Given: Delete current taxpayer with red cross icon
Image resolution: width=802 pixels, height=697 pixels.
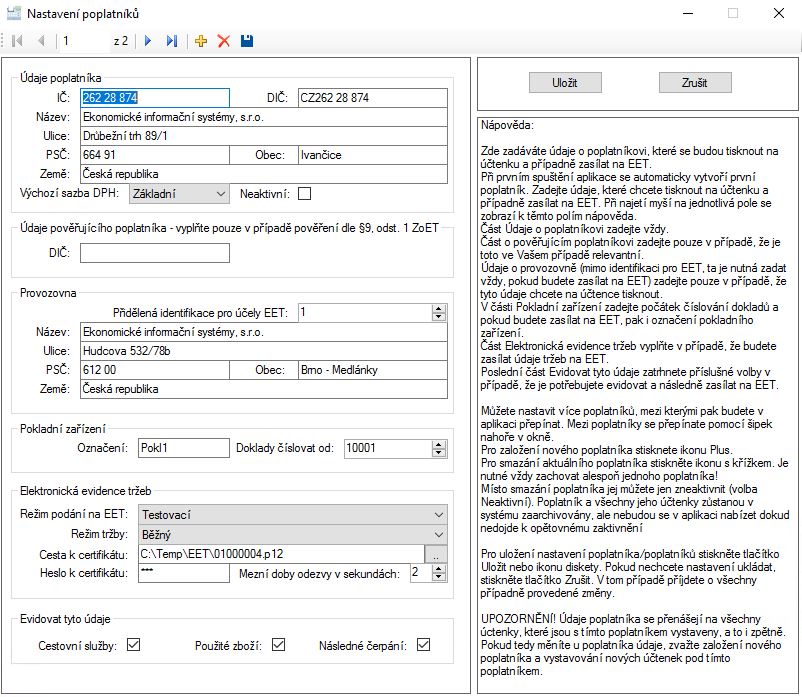Looking at the screenshot, I should 224,41.
